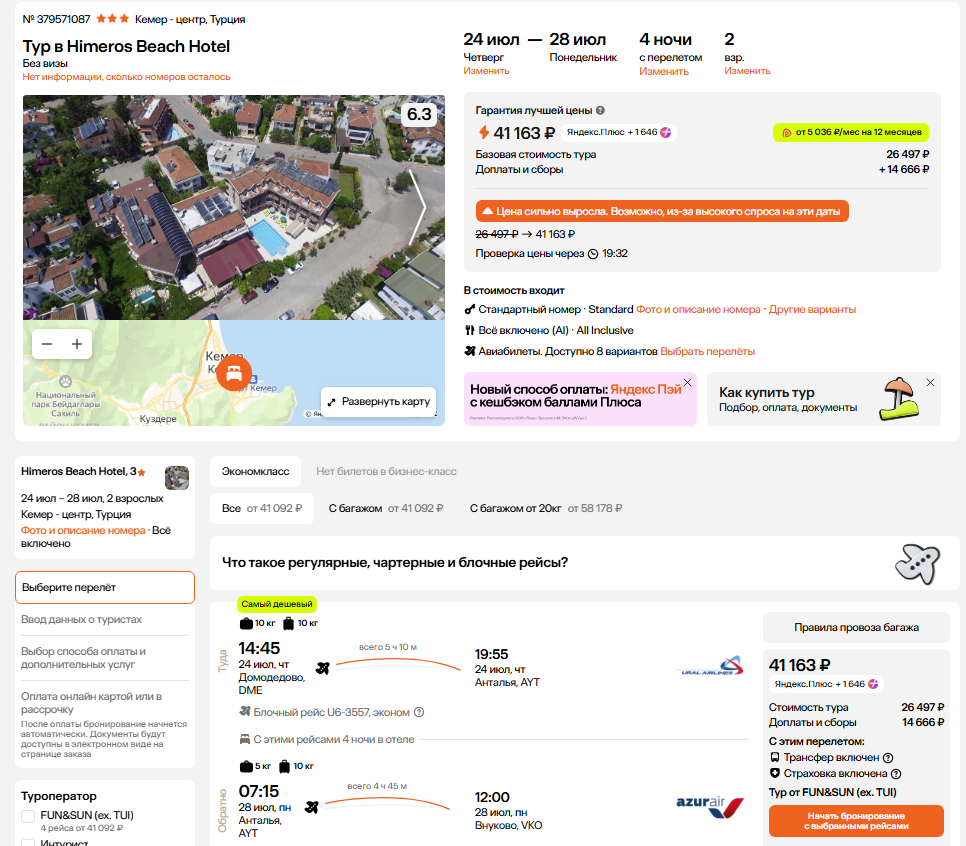
Task: Show next hotel photo with right arrow
Action: tap(419, 208)
